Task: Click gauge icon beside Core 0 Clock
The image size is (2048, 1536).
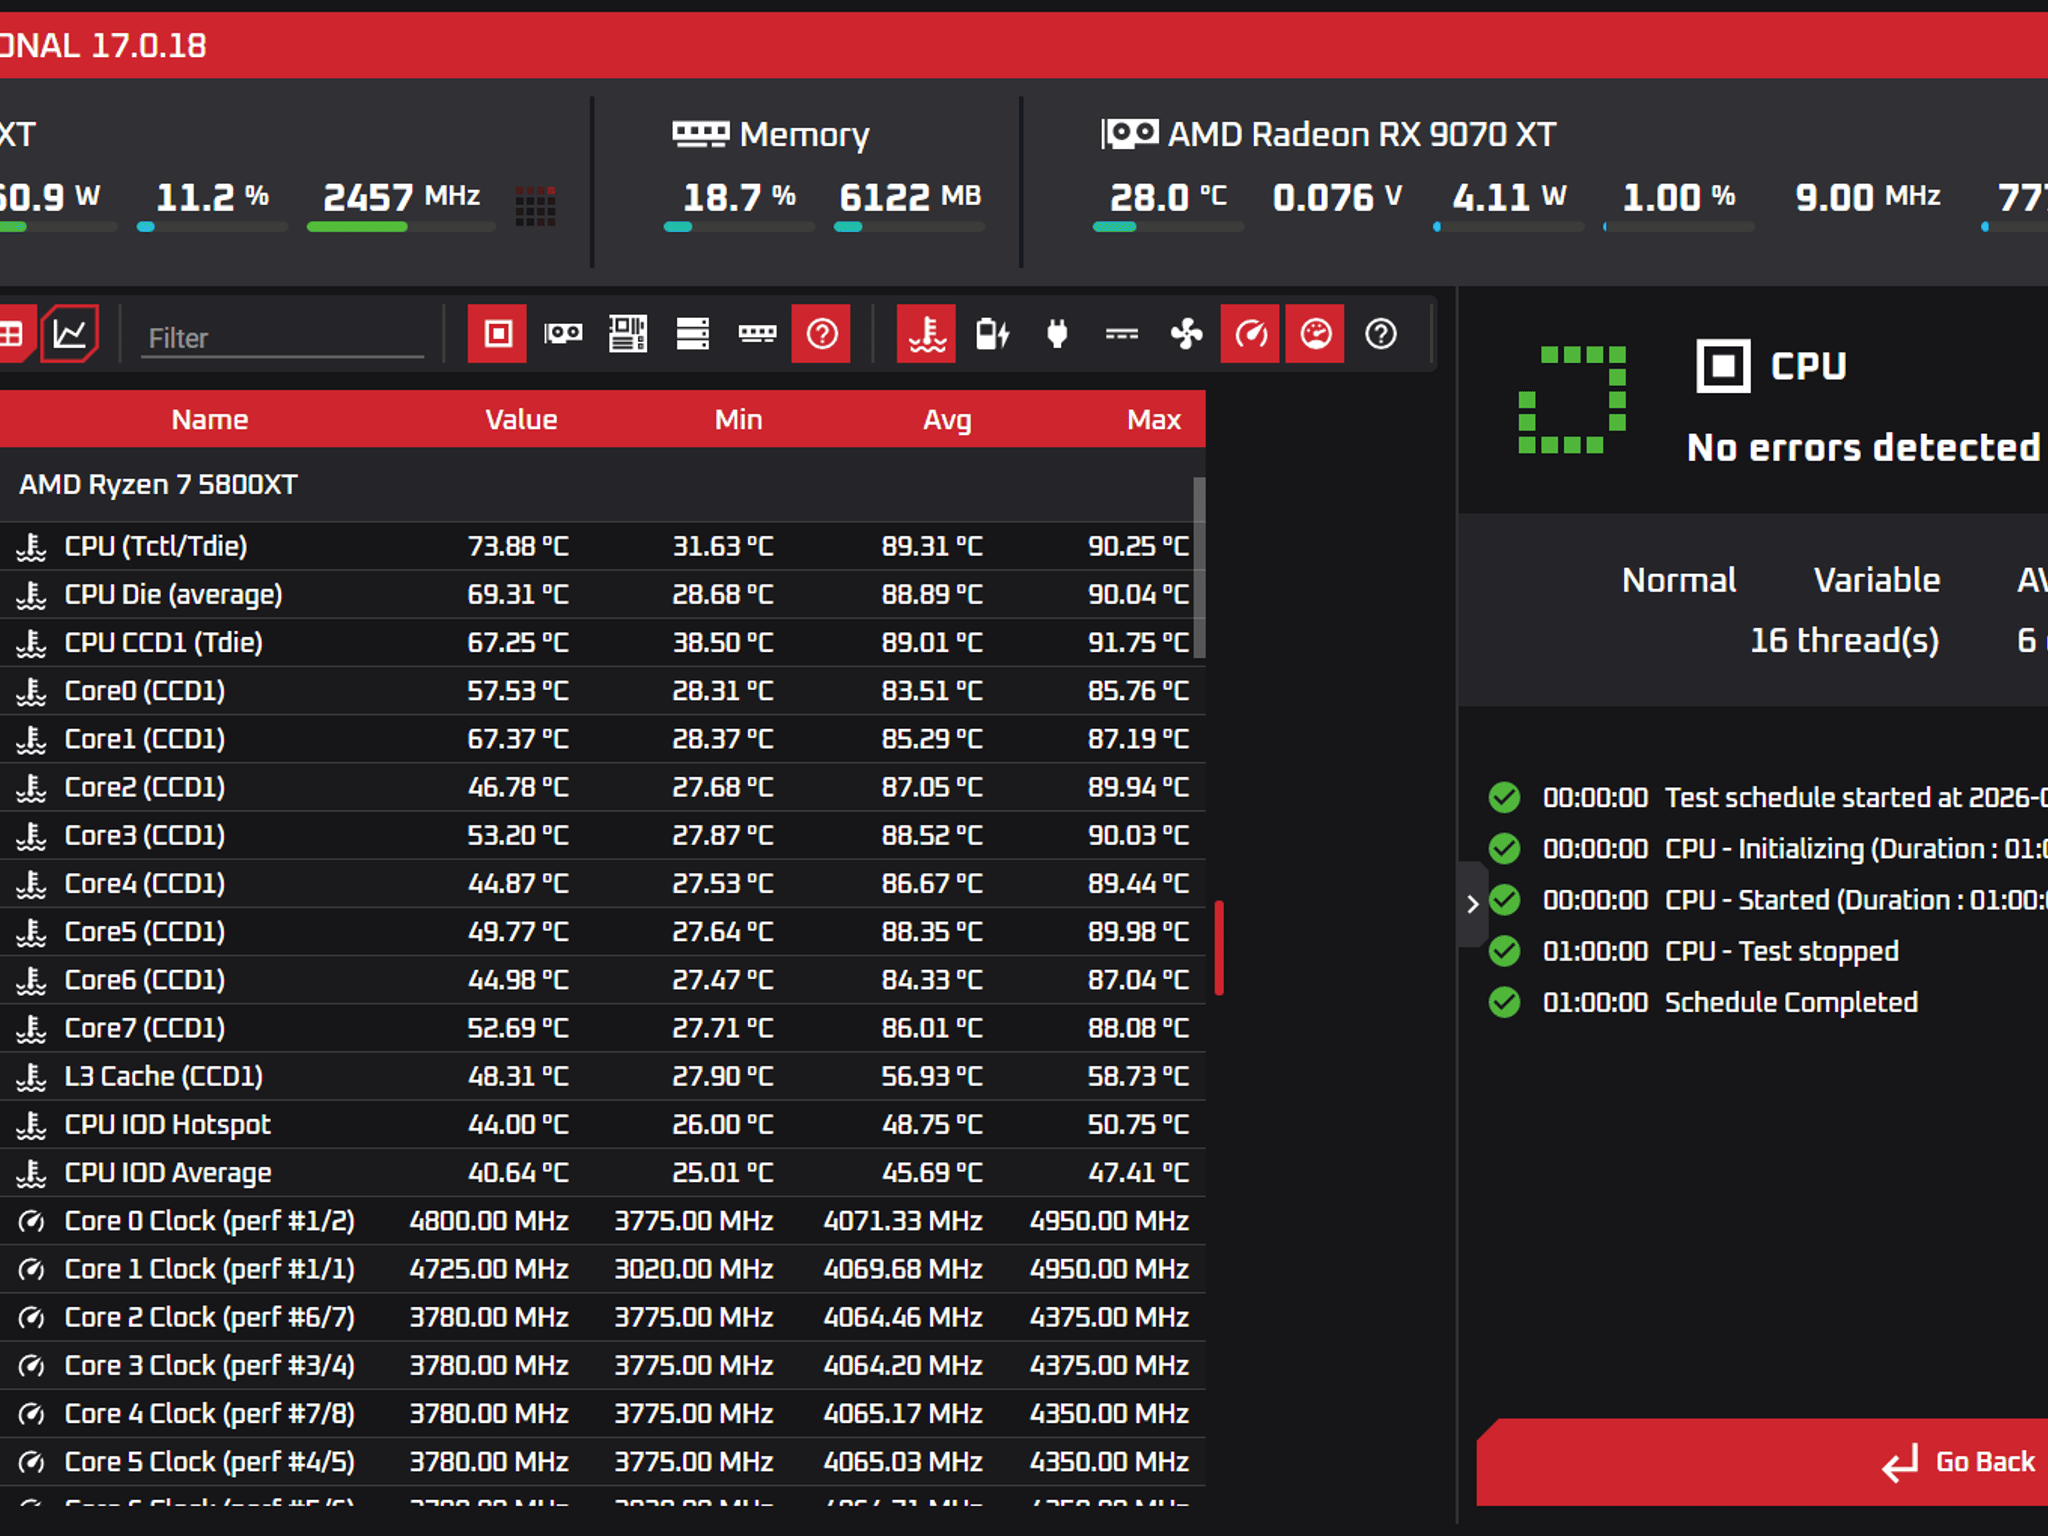Action: click(x=32, y=1221)
